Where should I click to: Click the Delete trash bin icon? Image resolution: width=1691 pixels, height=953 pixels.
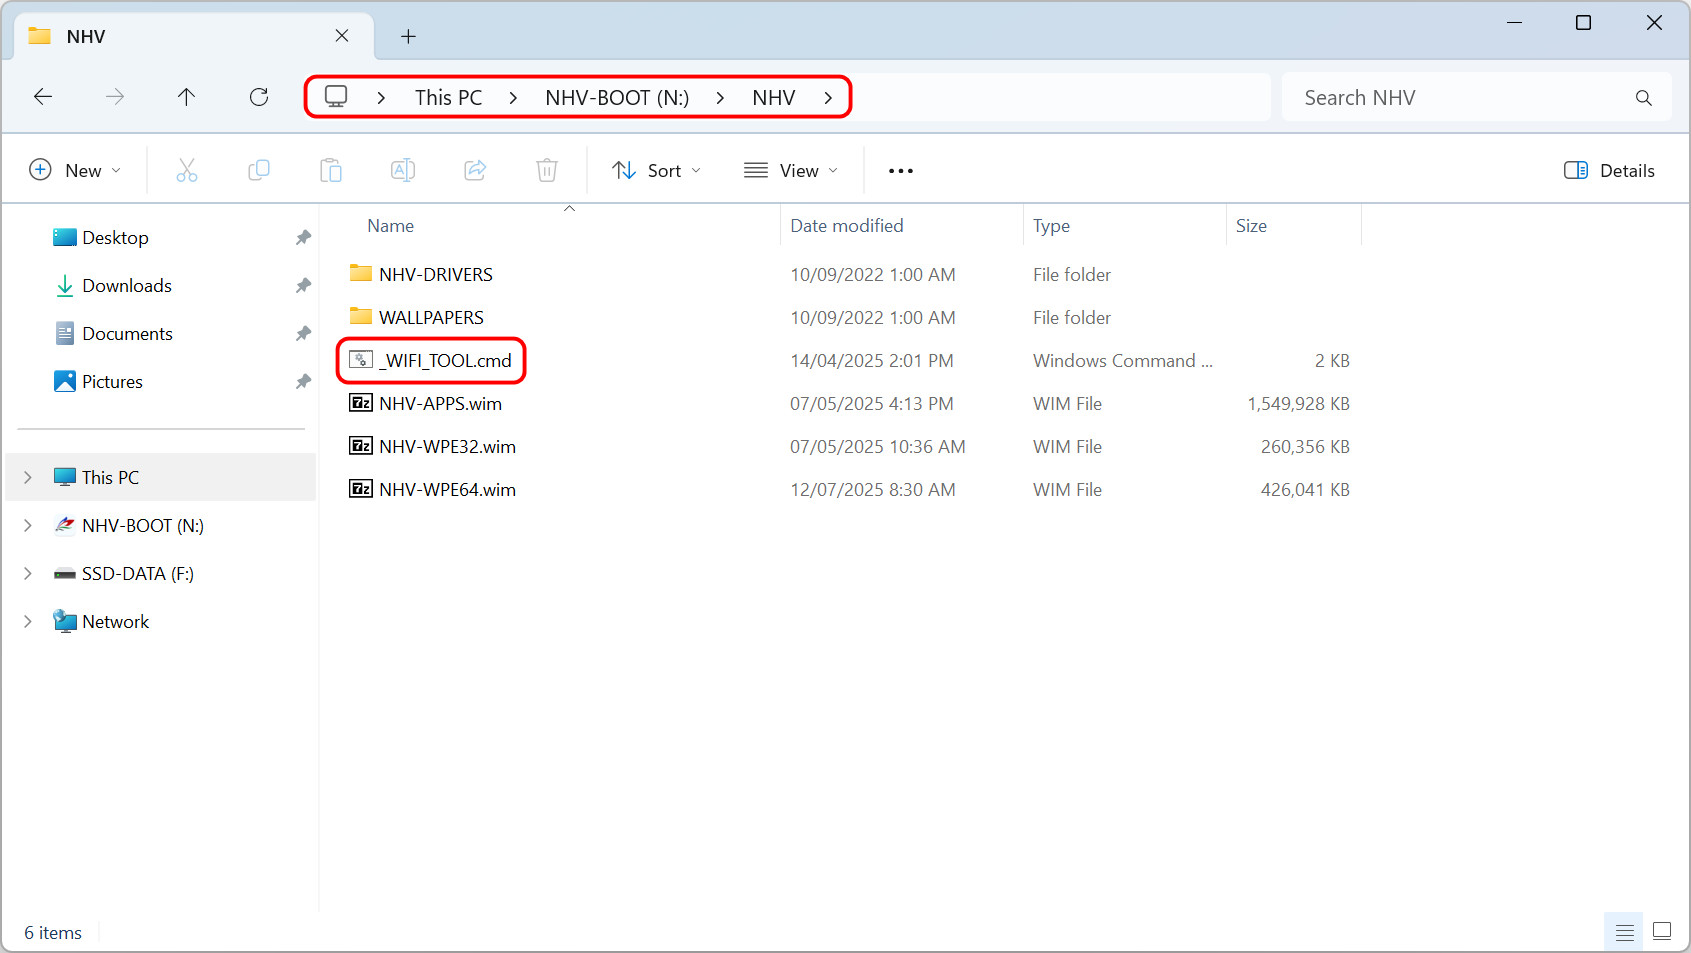click(x=547, y=171)
